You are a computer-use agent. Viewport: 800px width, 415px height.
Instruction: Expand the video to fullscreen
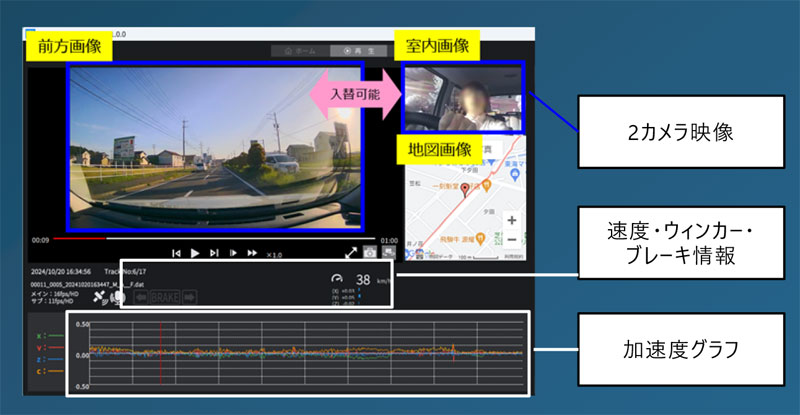coord(351,252)
